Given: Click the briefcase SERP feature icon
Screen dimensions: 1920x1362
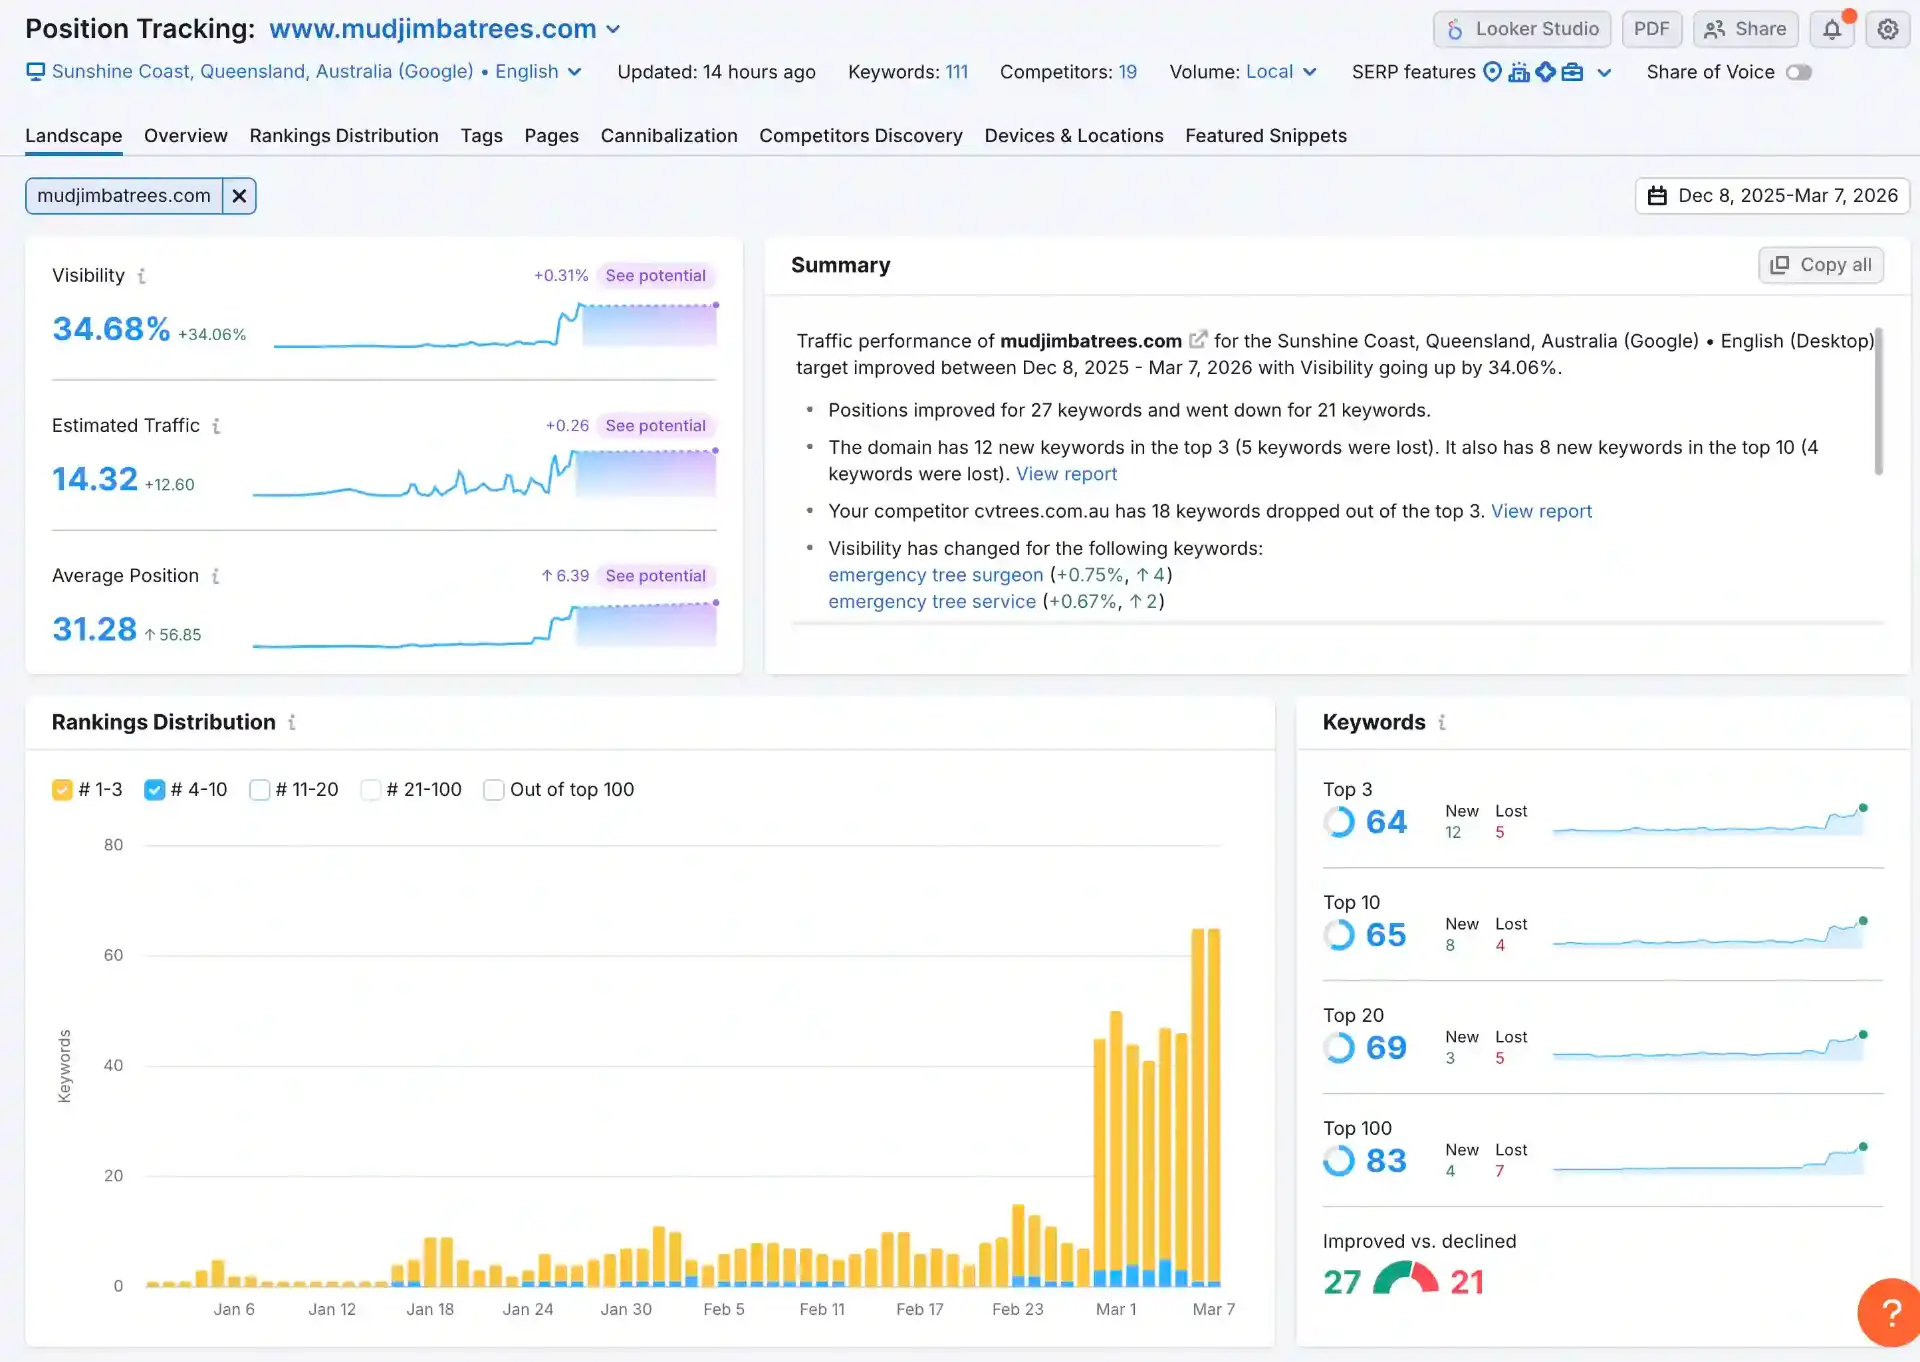Looking at the screenshot, I should point(1573,72).
